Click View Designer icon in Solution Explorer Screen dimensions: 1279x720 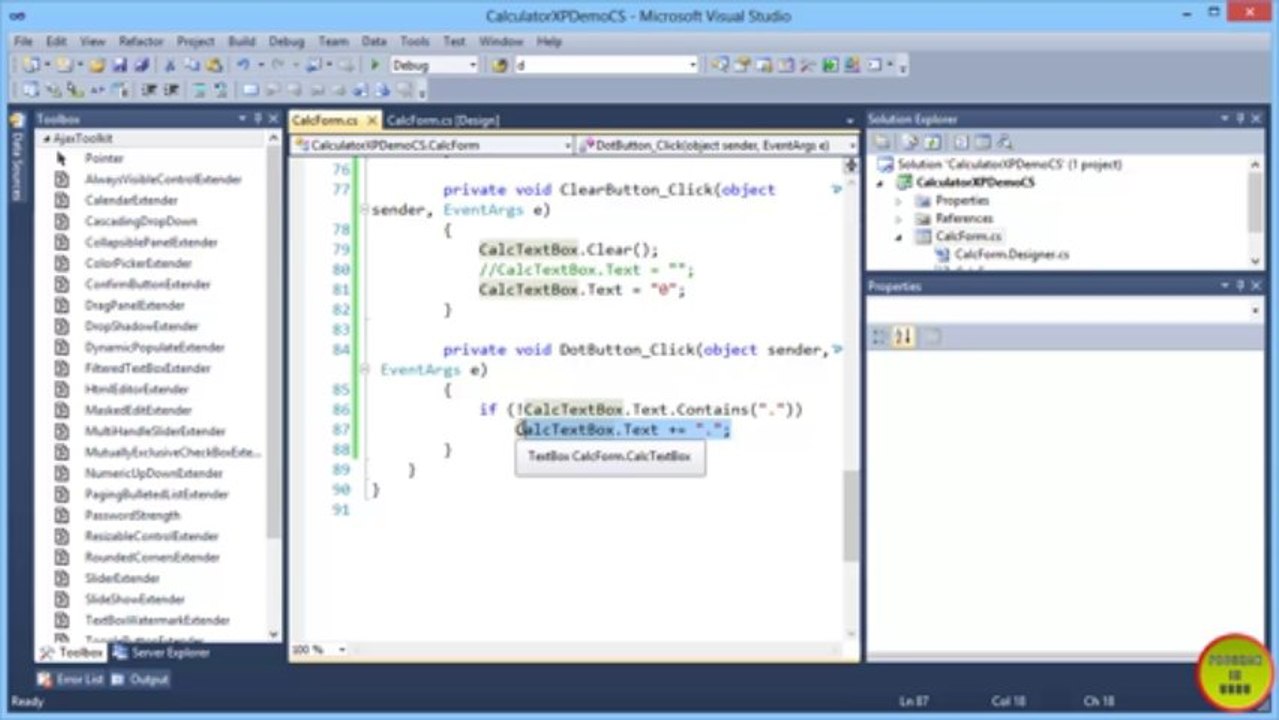click(x=982, y=143)
